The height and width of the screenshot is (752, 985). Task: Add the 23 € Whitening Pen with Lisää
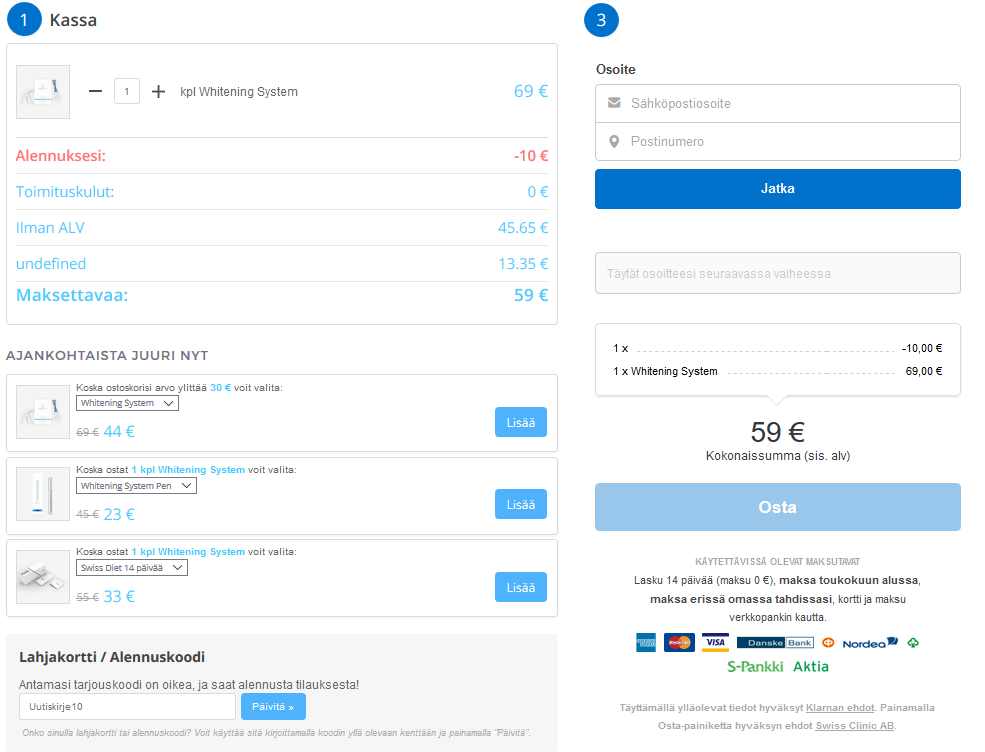pos(520,505)
